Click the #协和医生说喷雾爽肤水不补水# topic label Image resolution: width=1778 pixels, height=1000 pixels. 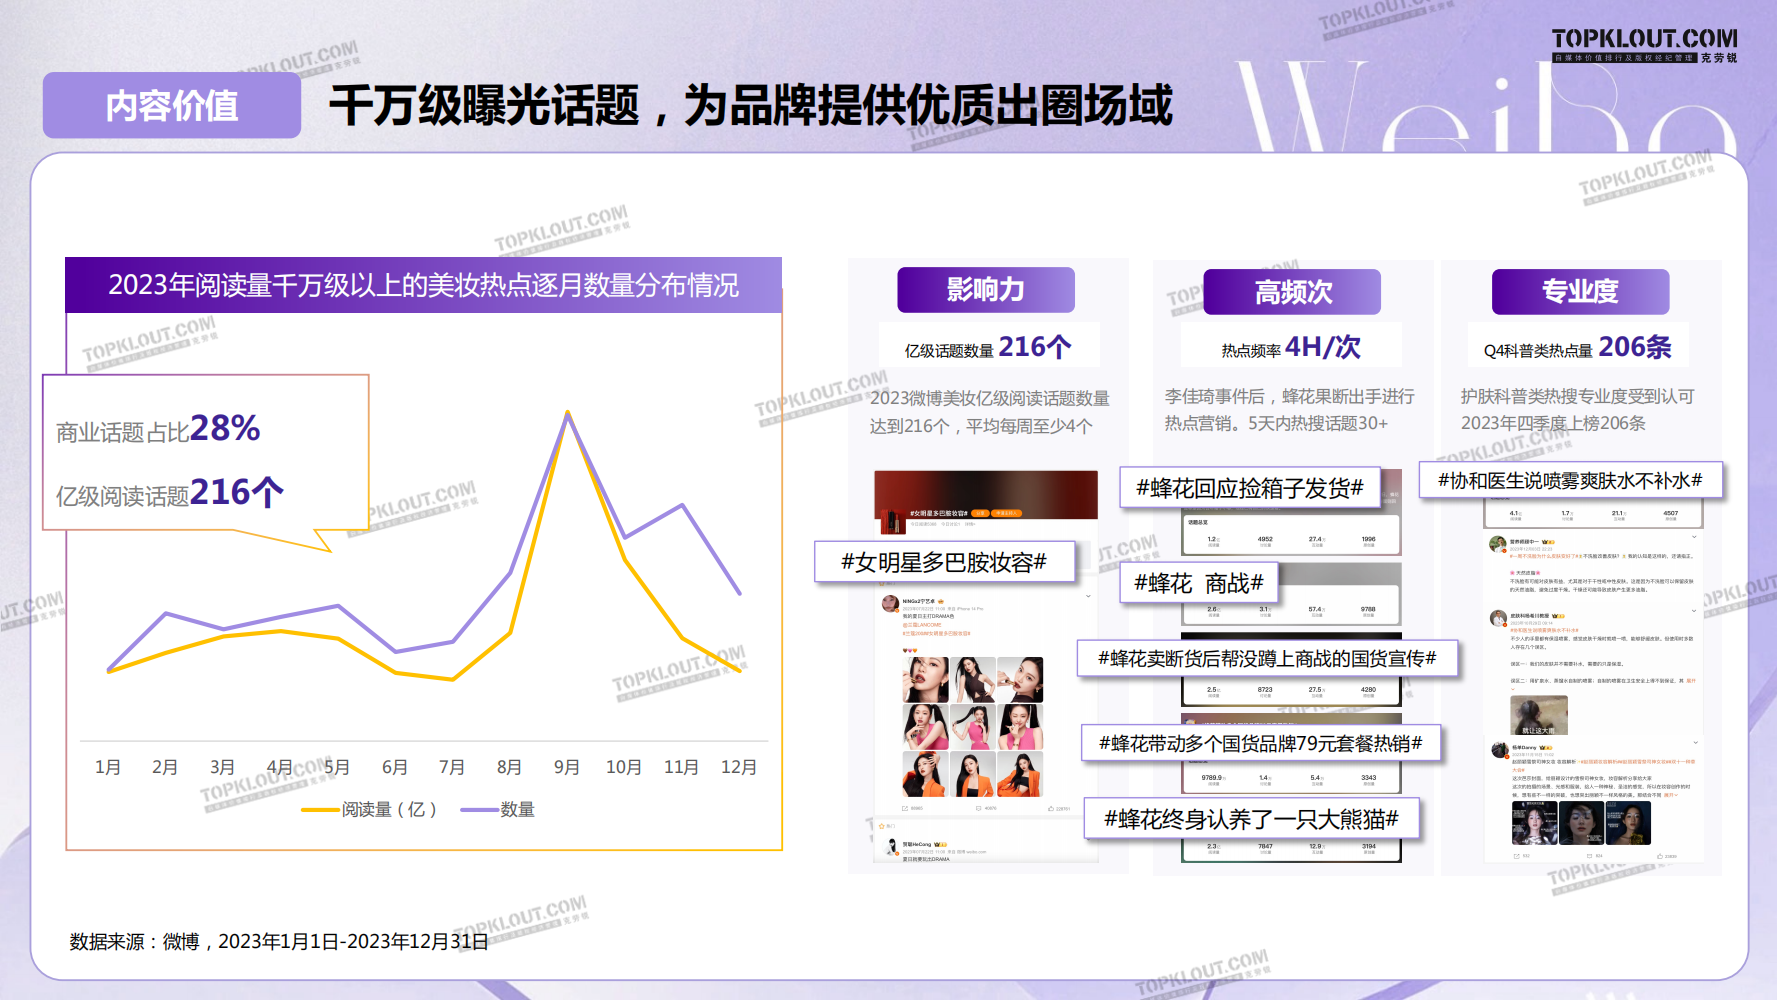1570,481
